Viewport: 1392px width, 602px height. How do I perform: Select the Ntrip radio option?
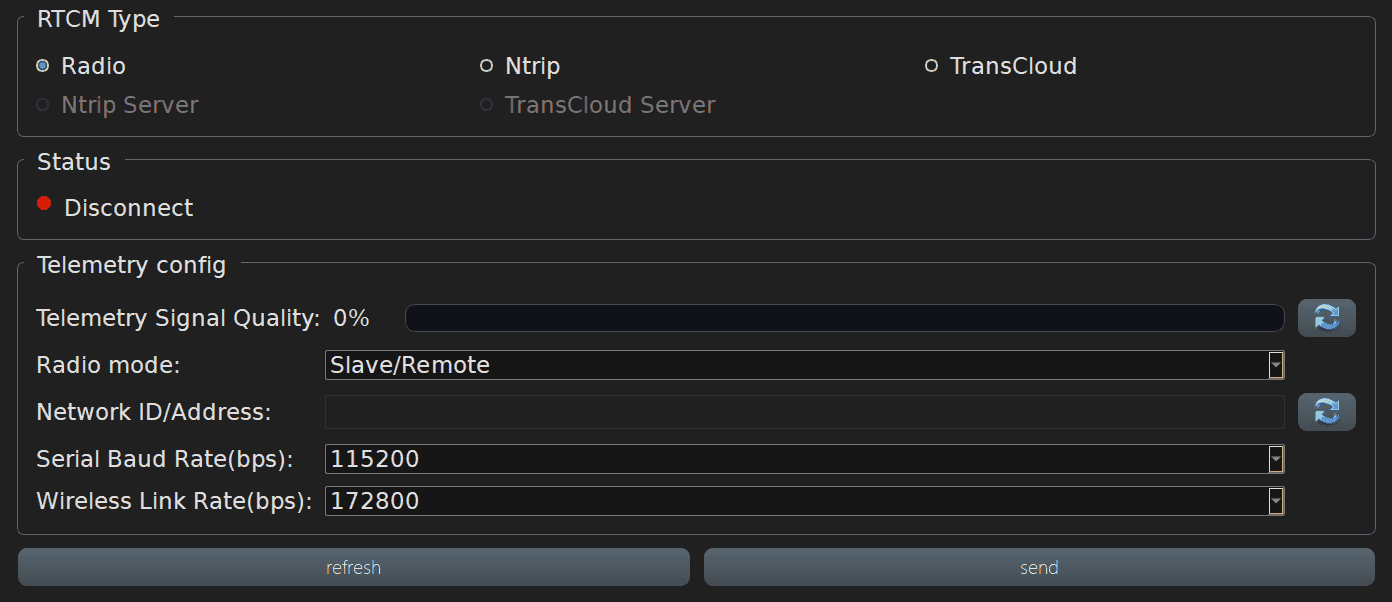pos(487,66)
